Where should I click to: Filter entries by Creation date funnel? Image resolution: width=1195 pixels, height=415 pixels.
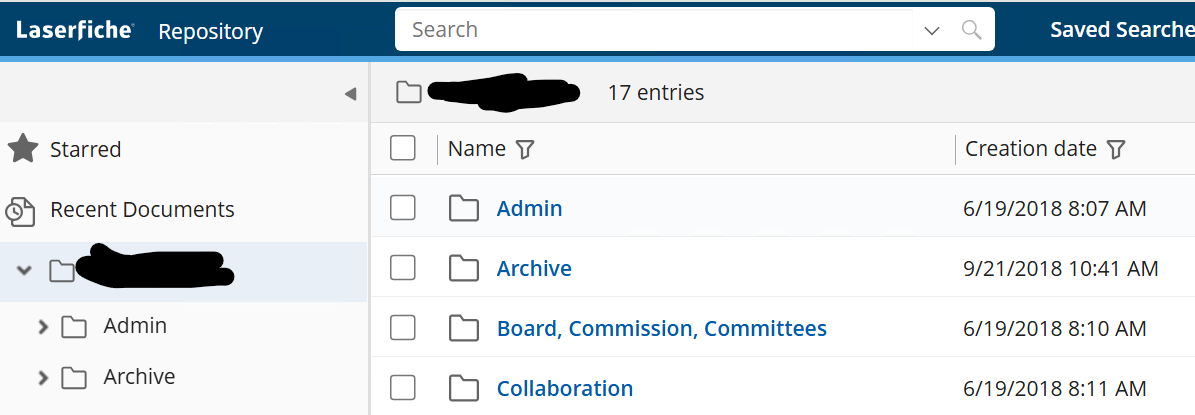click(x=1116, y=150)
